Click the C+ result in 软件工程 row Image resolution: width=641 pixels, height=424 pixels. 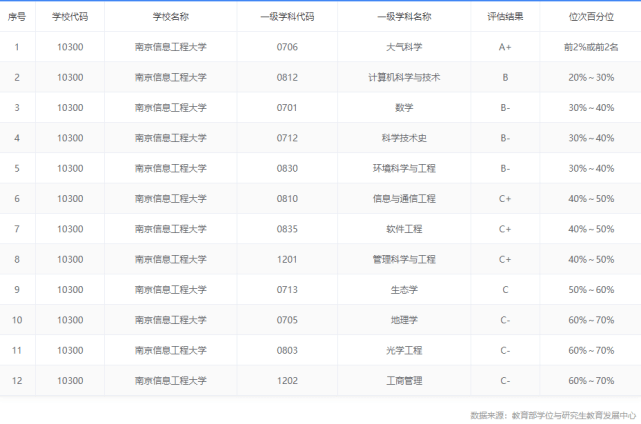(x=505, y=229)
